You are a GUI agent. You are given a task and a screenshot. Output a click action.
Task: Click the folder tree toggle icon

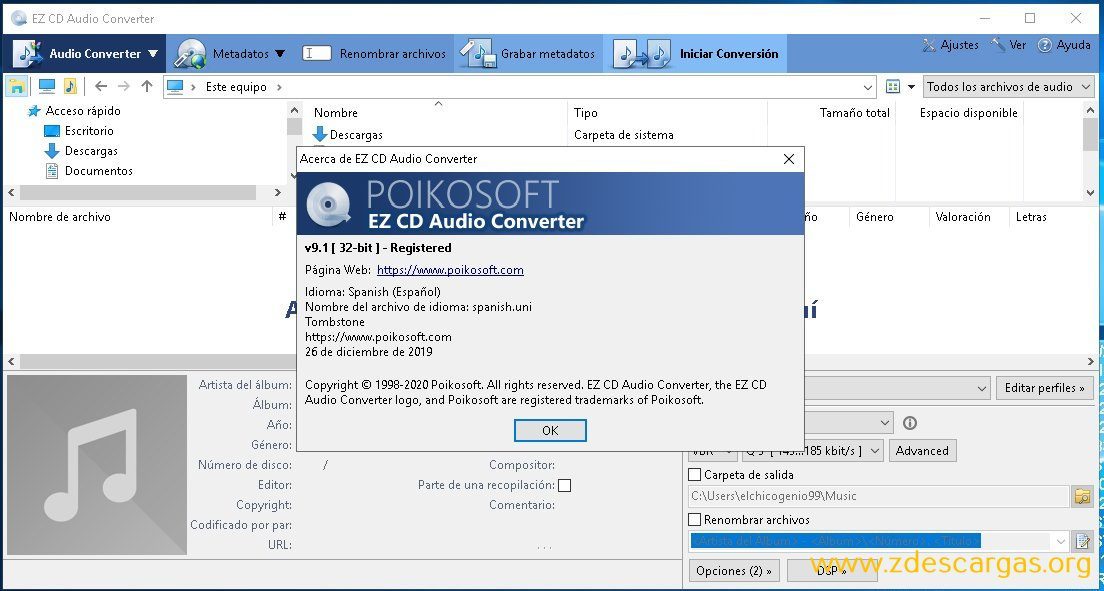(x=17, y=87)
